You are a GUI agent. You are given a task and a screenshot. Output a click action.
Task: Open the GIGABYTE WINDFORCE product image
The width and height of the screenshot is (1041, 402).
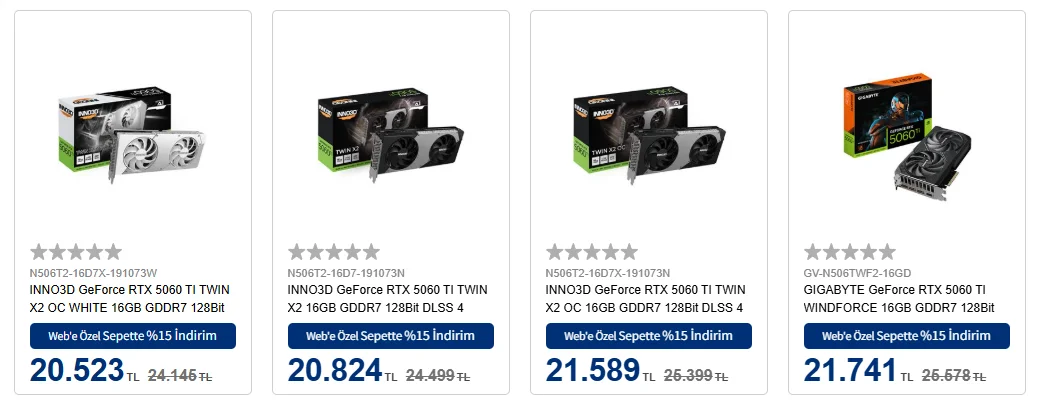[x=907, y=135]
